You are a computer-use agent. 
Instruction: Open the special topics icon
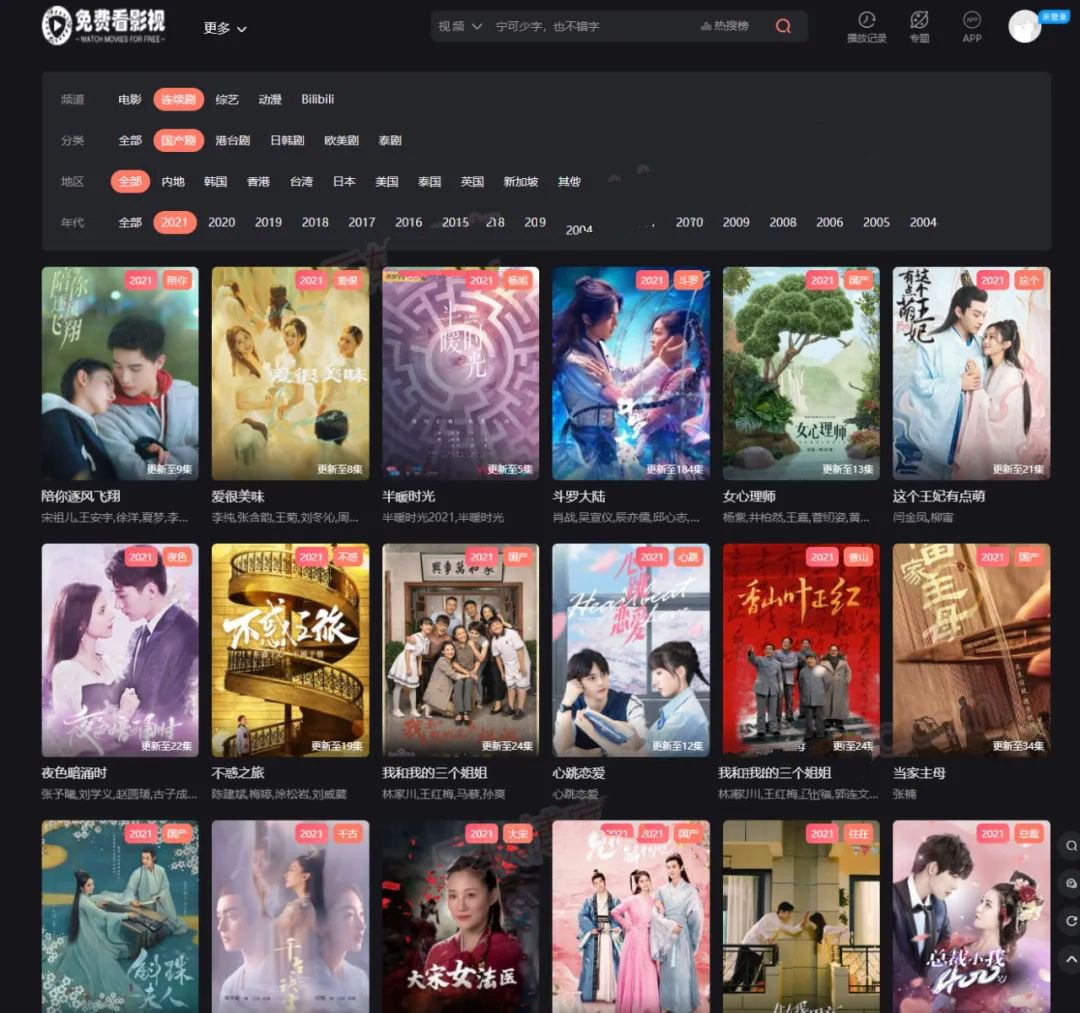pyautogui.click(x=919, y=20)
